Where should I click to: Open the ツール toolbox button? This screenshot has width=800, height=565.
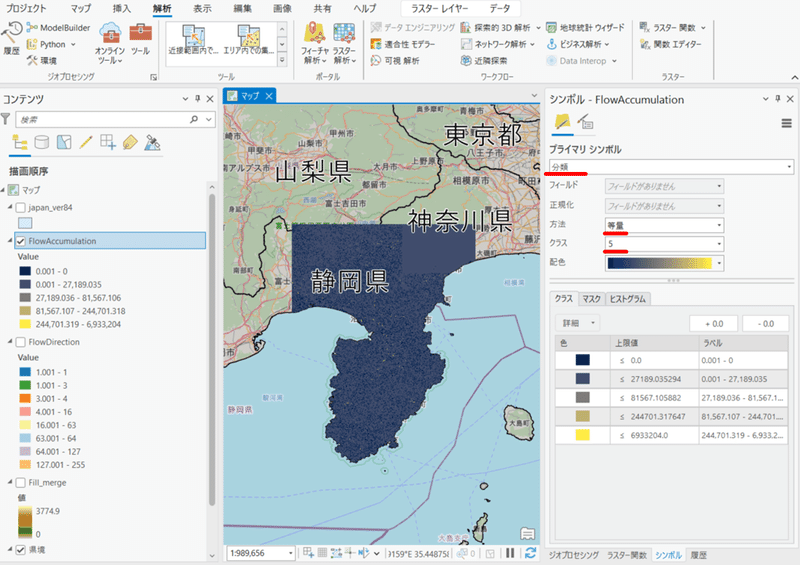[140, 39]
